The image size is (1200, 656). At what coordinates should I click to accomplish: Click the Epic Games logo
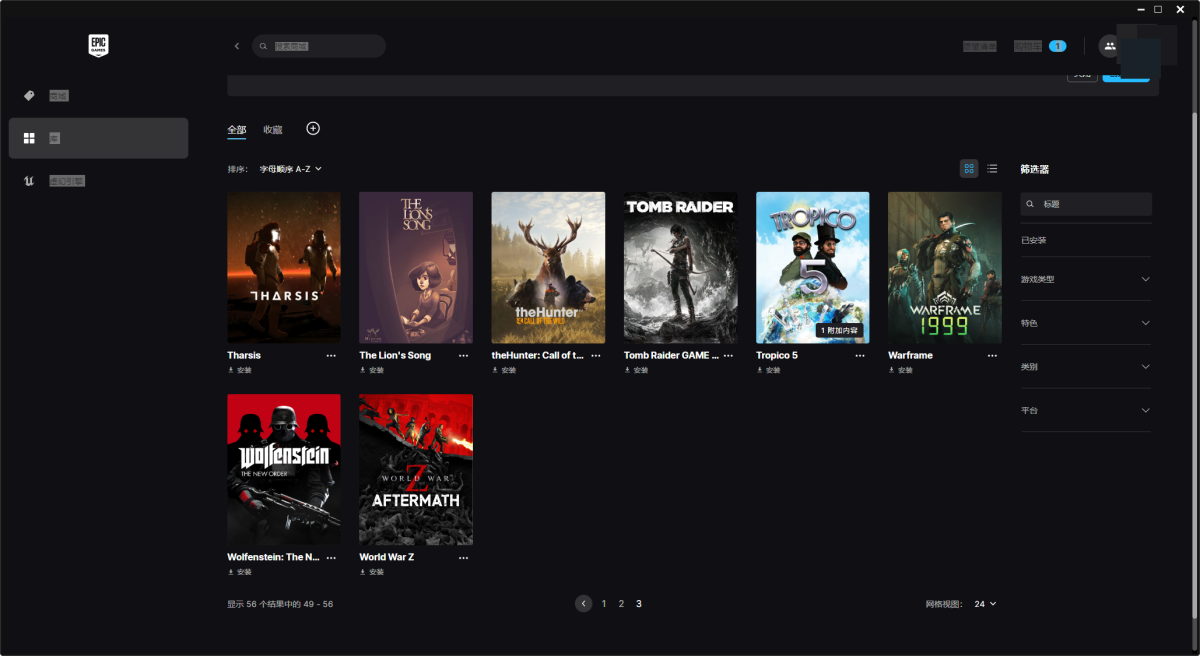click(98, 45)
